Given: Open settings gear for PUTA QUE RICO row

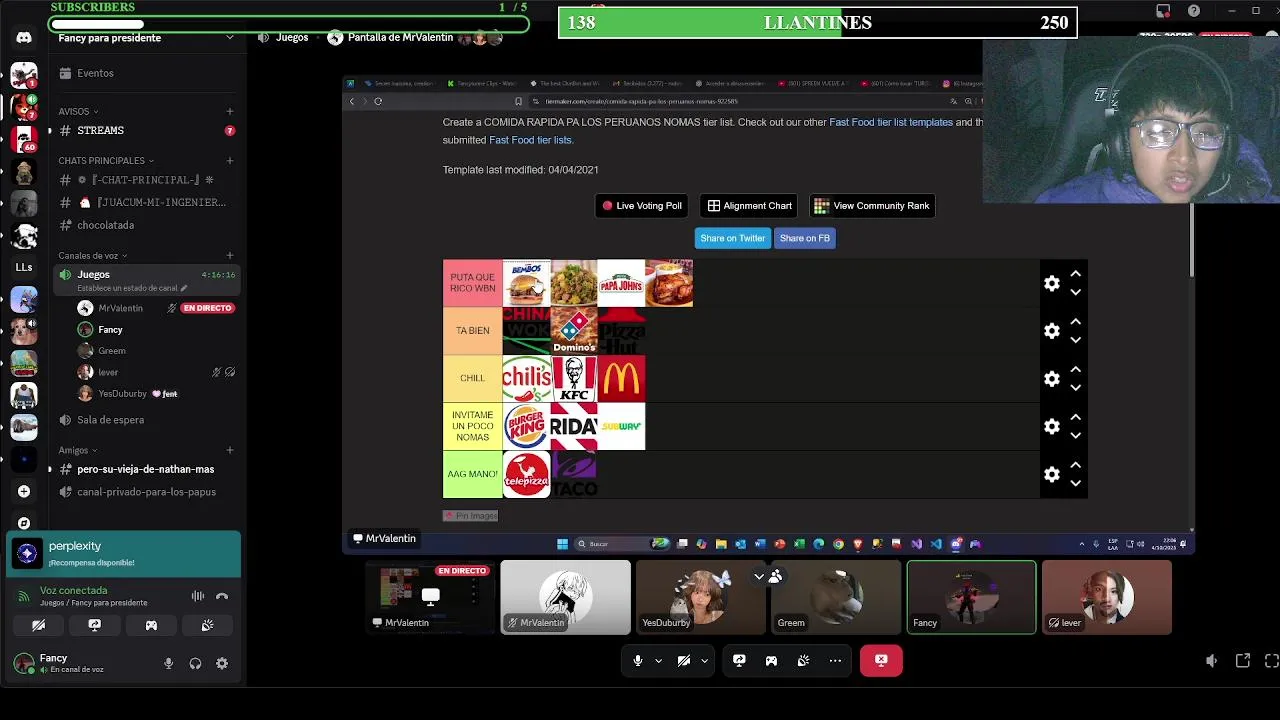Looking at the screenshot, I should [x=1052, y=284].
